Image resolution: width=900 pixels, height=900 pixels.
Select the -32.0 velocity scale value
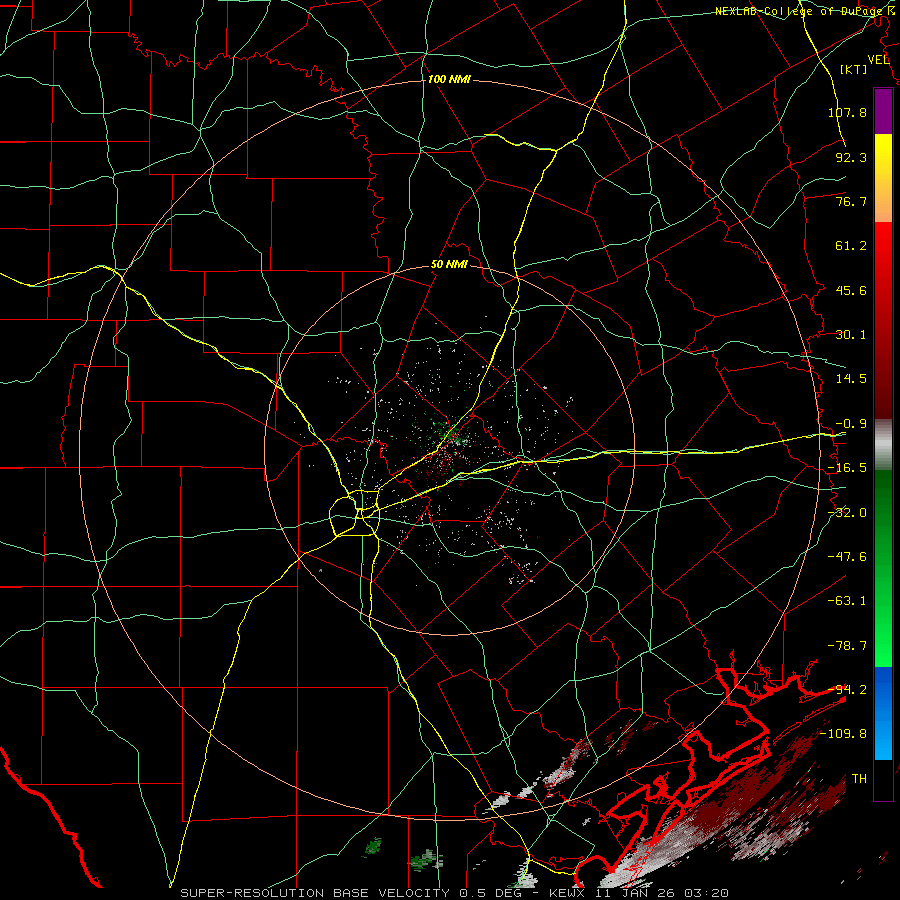click(x=847, y=513)
